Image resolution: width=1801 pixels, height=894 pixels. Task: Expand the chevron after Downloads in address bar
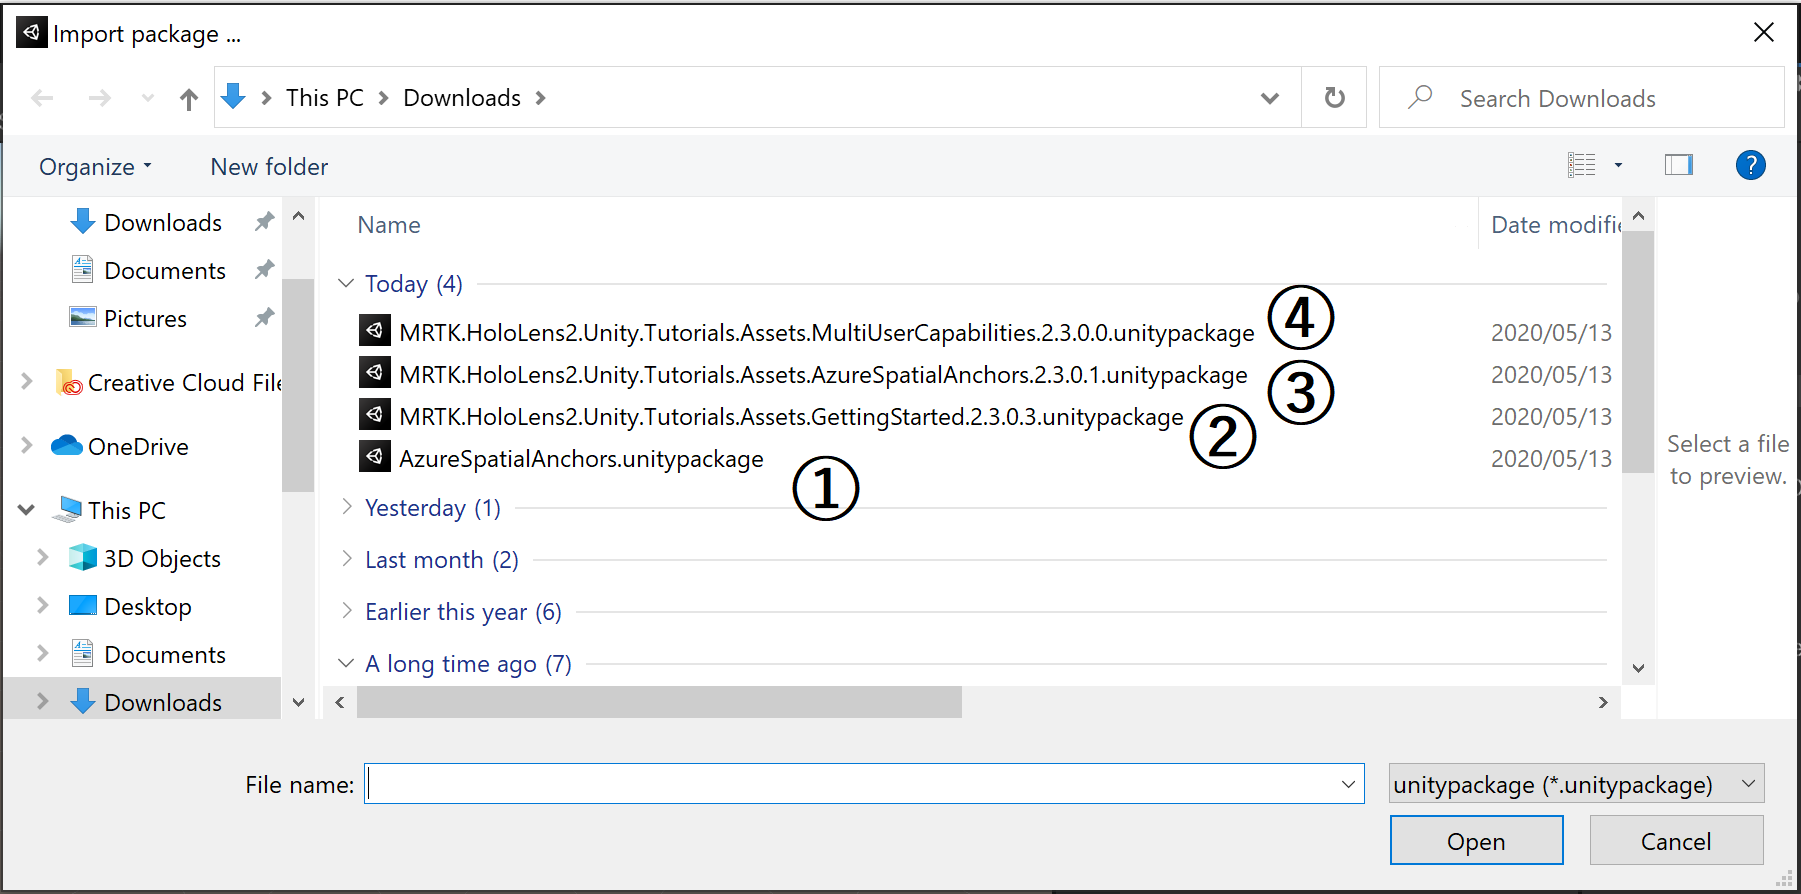pyautogui.click(x=541, y=98)
